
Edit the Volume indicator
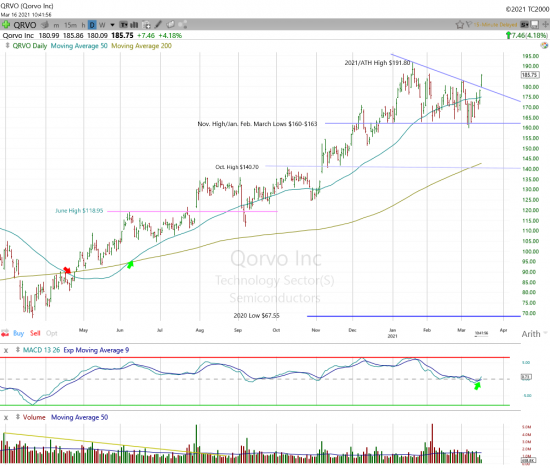point(34,417)
